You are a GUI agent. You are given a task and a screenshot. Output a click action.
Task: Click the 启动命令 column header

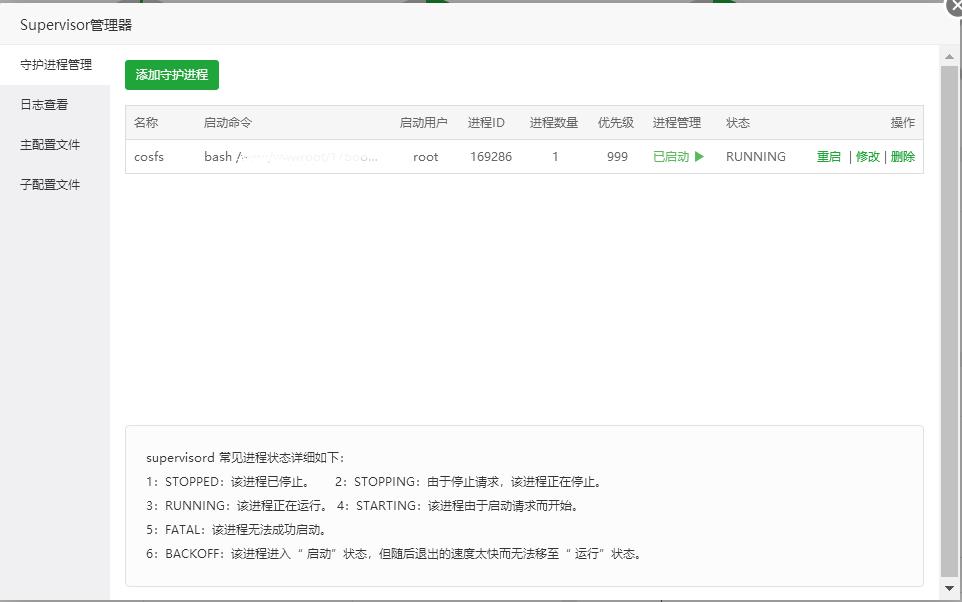[228, 123]
